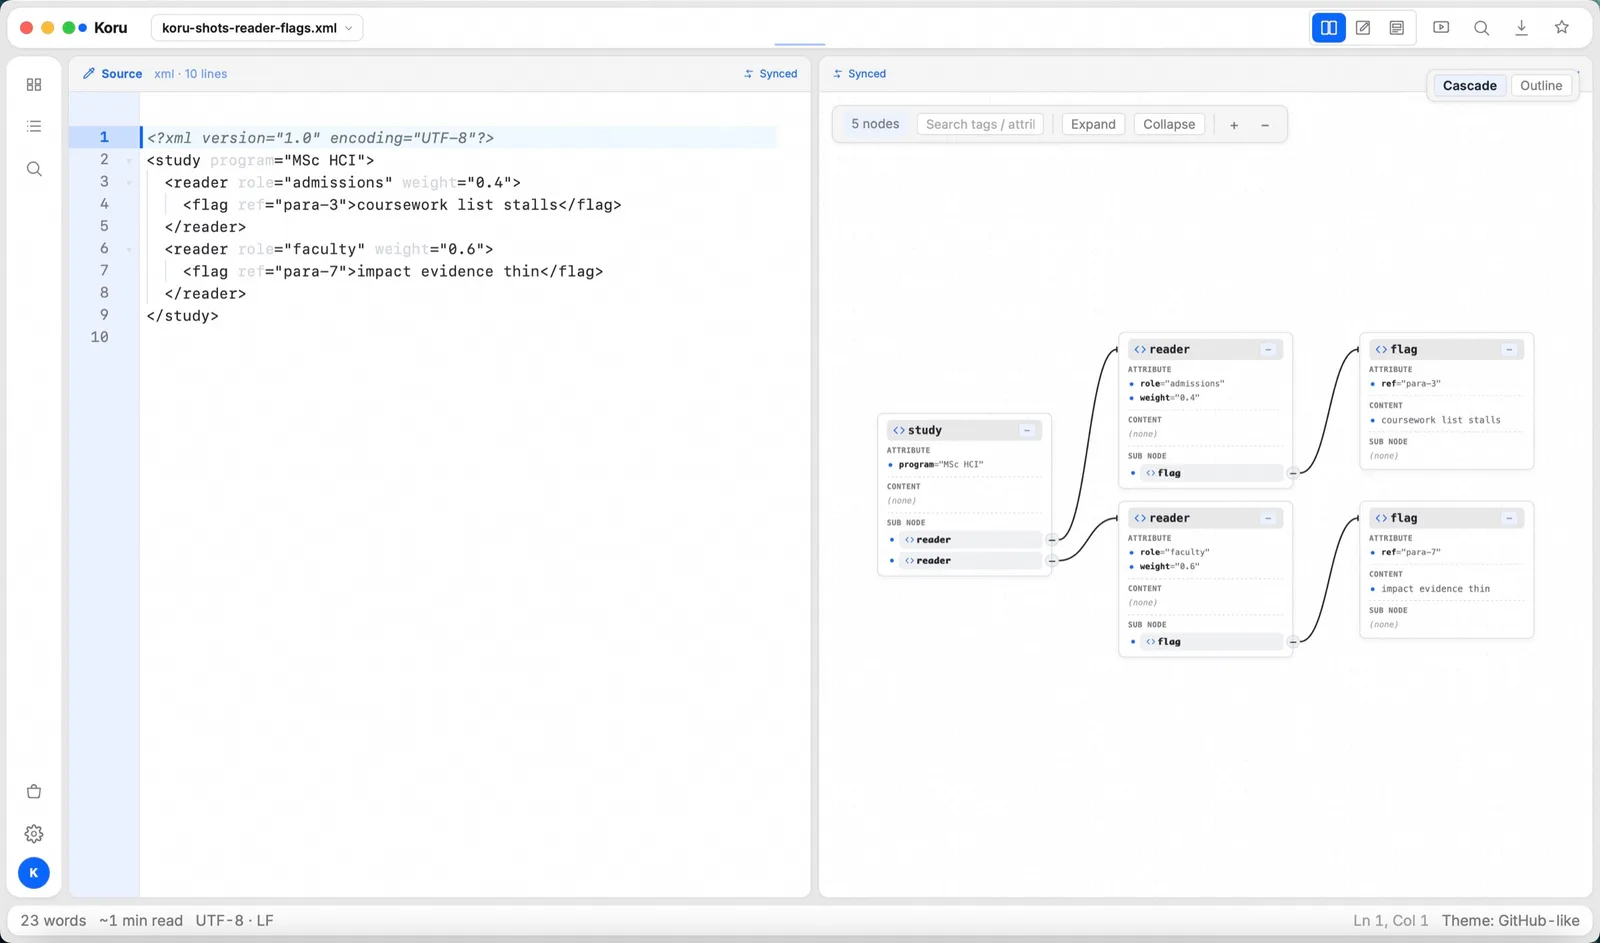
Task: Toggle first reader sub-node connector in study
Action: pyautogui.click(x=1052, y=540)
